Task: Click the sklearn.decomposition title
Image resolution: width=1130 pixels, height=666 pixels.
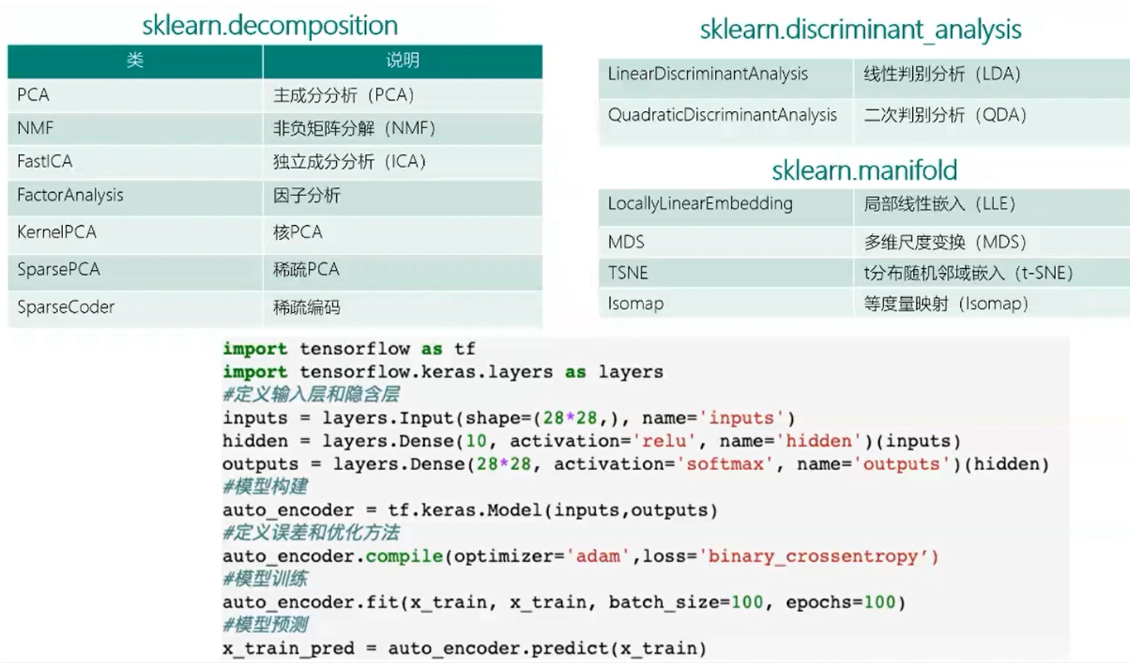Action: [x=270, y=25]
